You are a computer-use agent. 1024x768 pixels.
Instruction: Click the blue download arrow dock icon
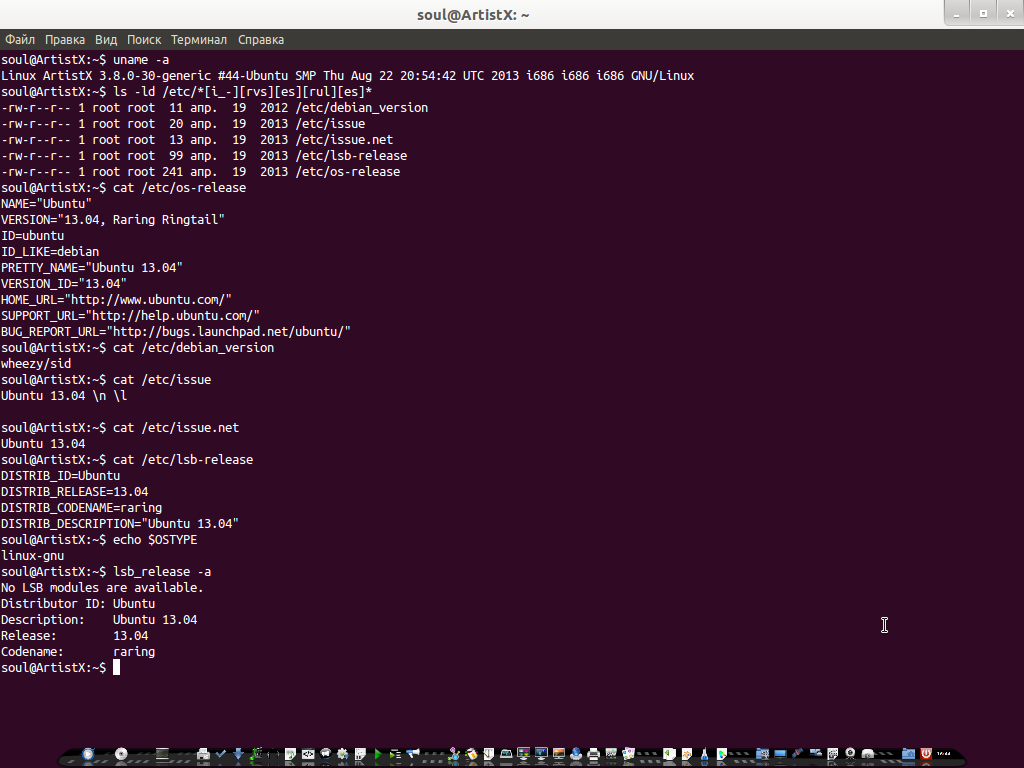pyautogui.click(x=238, y=754)
